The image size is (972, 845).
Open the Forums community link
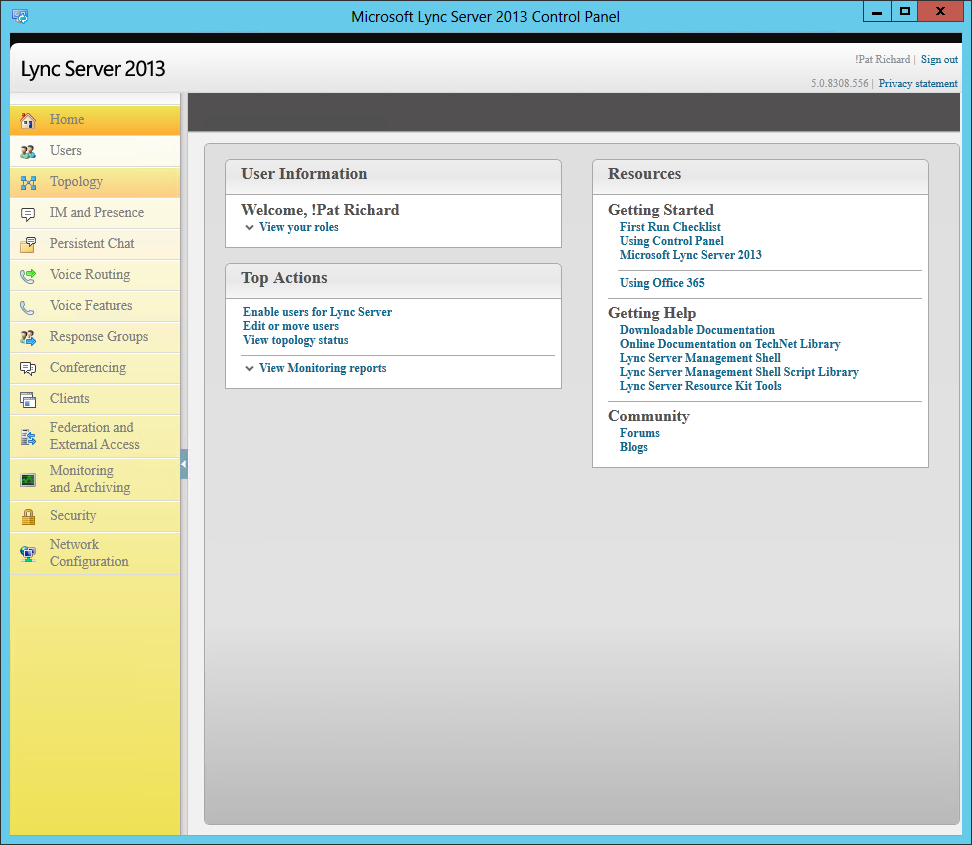click(640, 433)
